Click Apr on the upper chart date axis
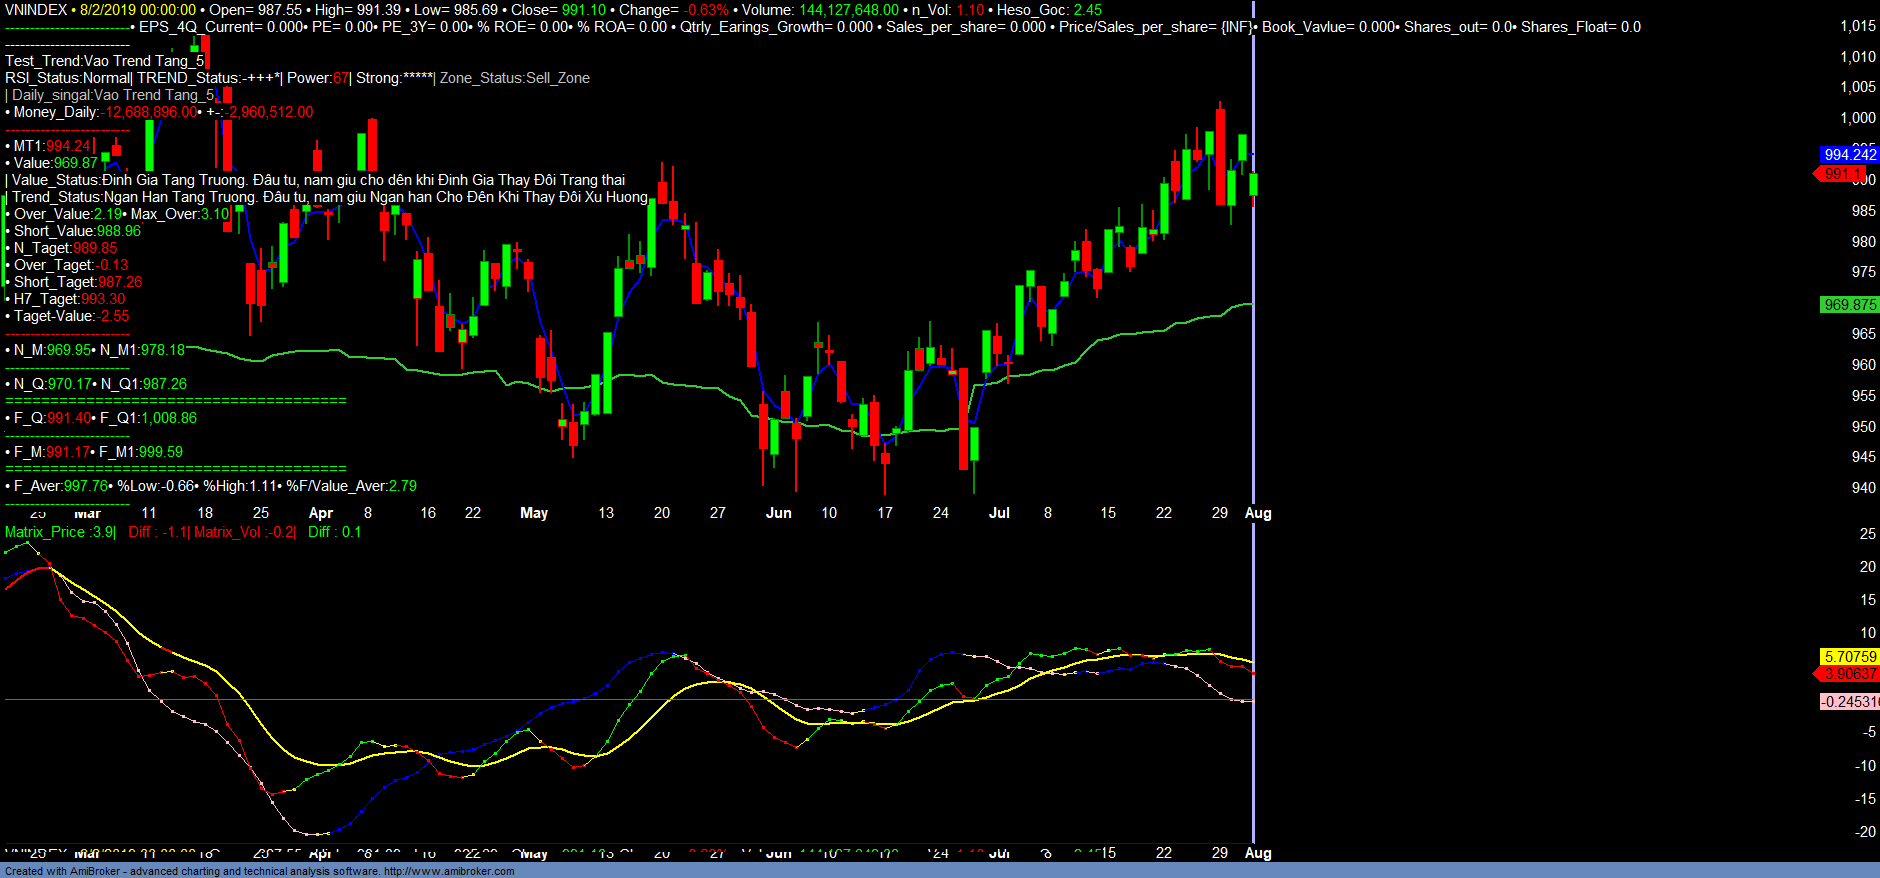The image size is (1880, 878). click(x=321, y=513)
